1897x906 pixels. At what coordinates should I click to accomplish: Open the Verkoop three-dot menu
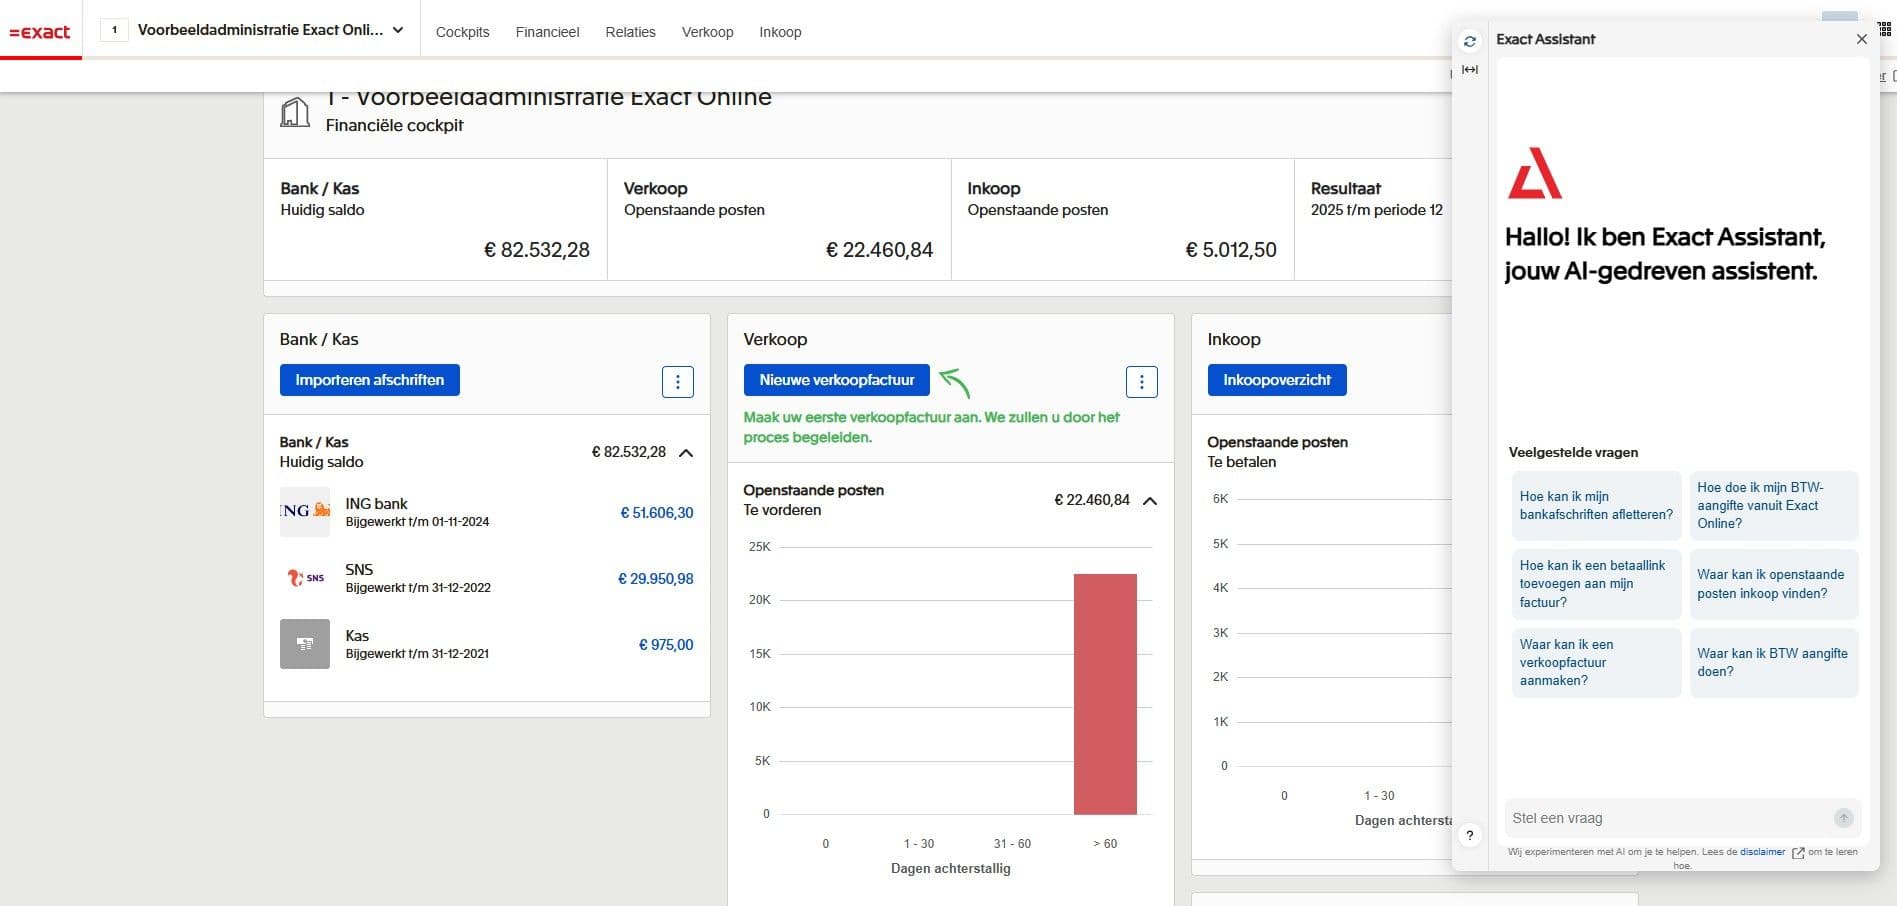(x=1142, y=381)
